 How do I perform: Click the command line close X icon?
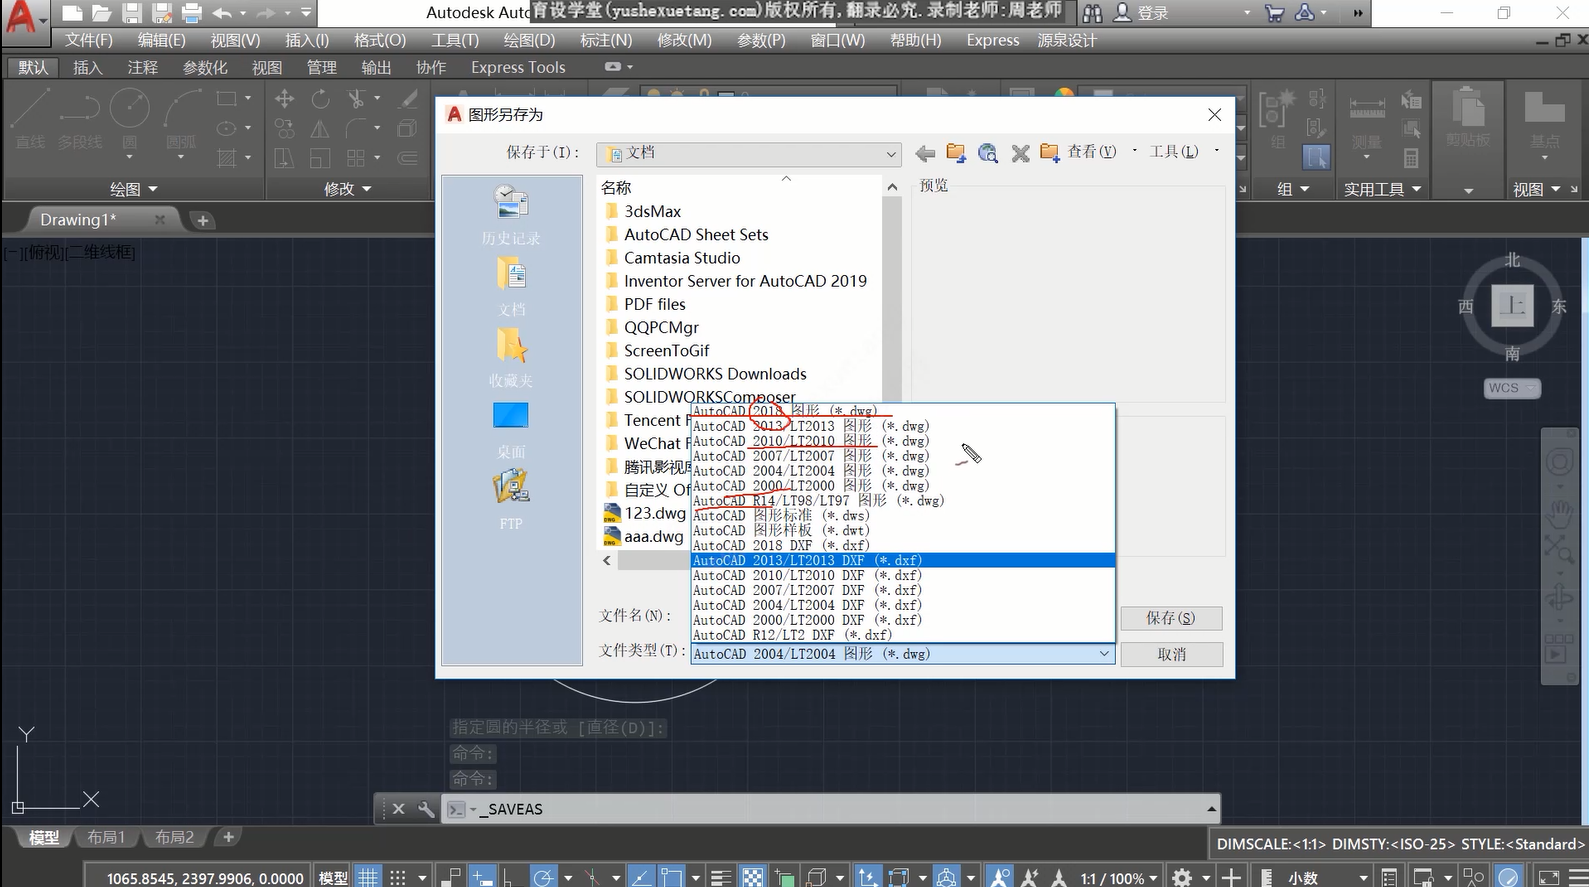click(x=398, y=809)
